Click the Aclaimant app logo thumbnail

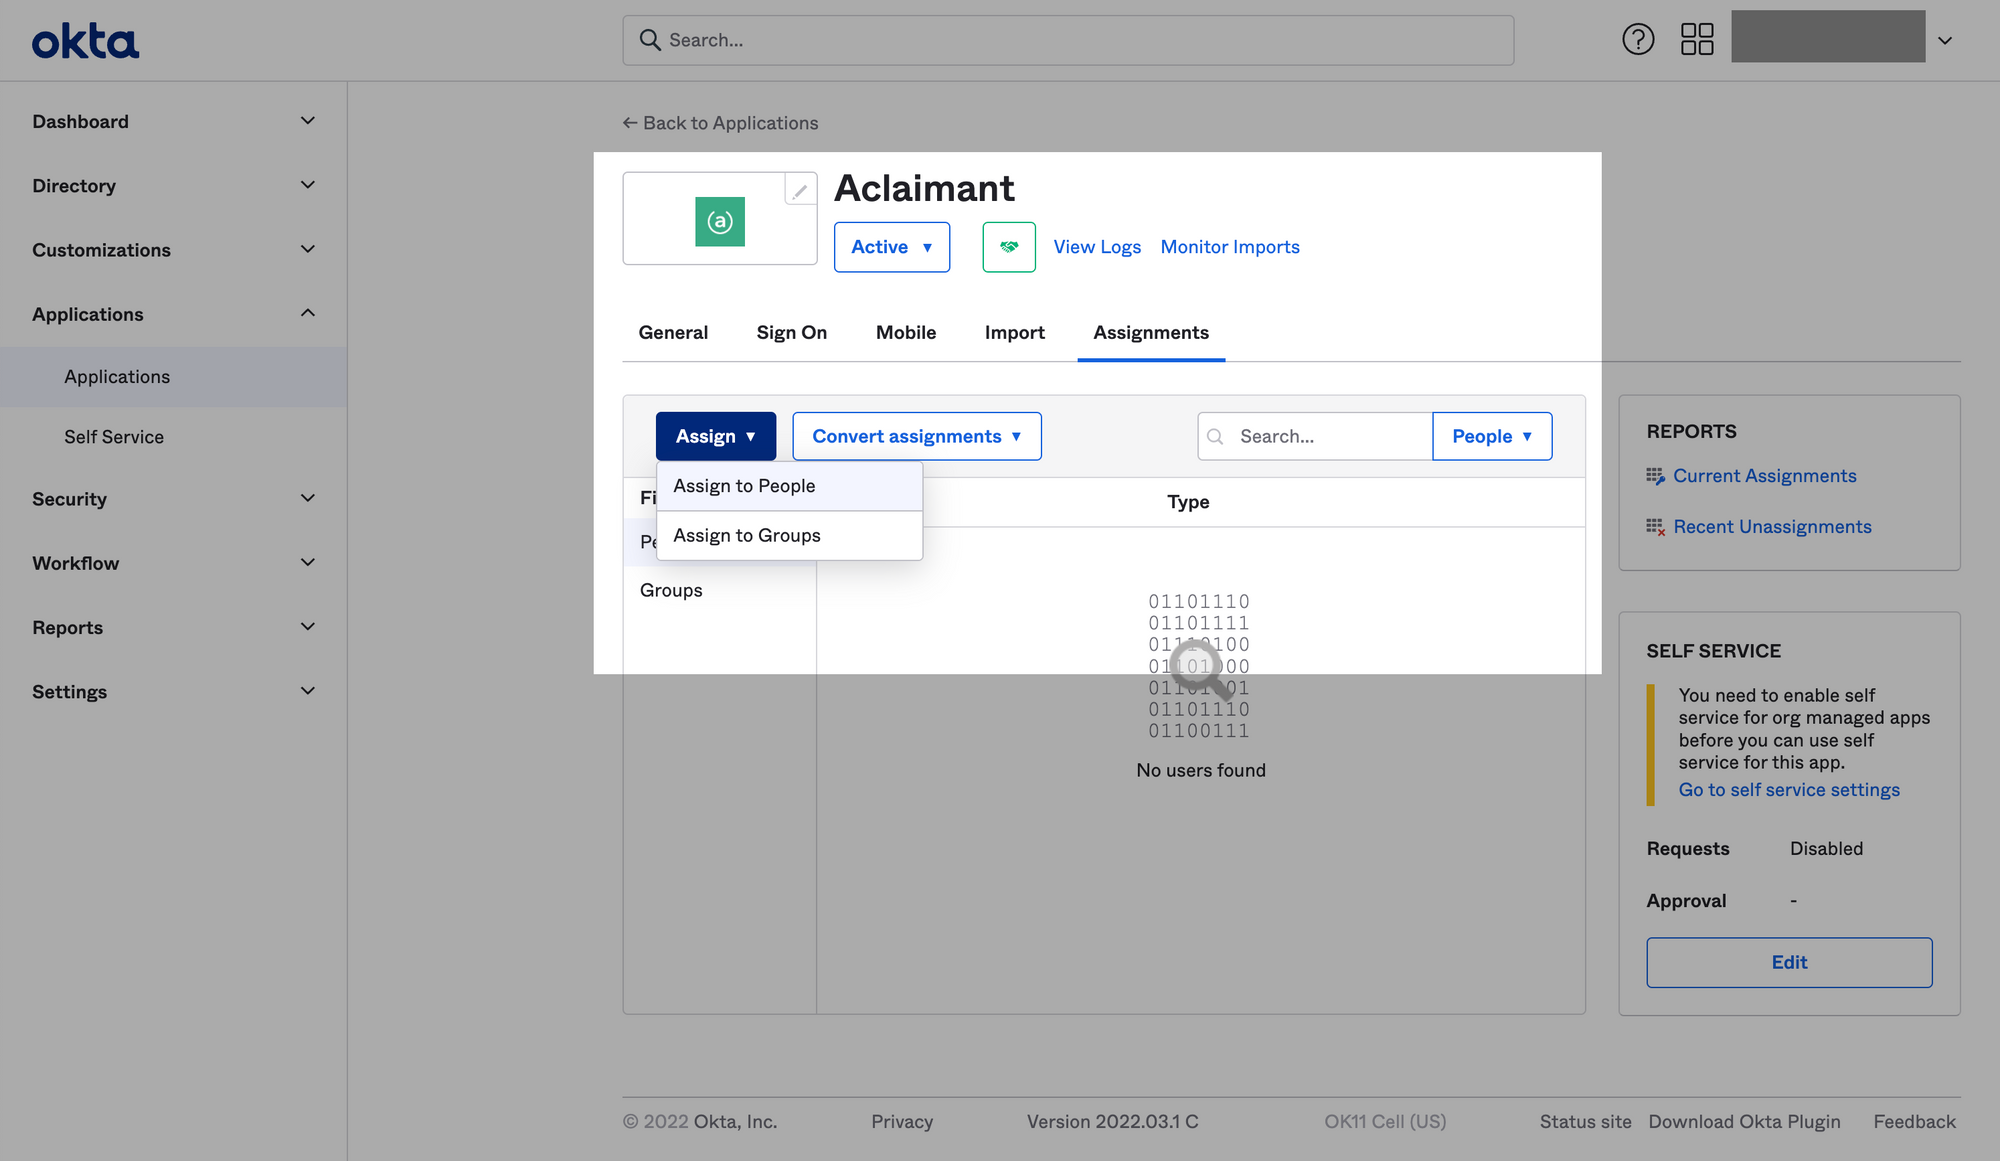[x=720, y=221]
